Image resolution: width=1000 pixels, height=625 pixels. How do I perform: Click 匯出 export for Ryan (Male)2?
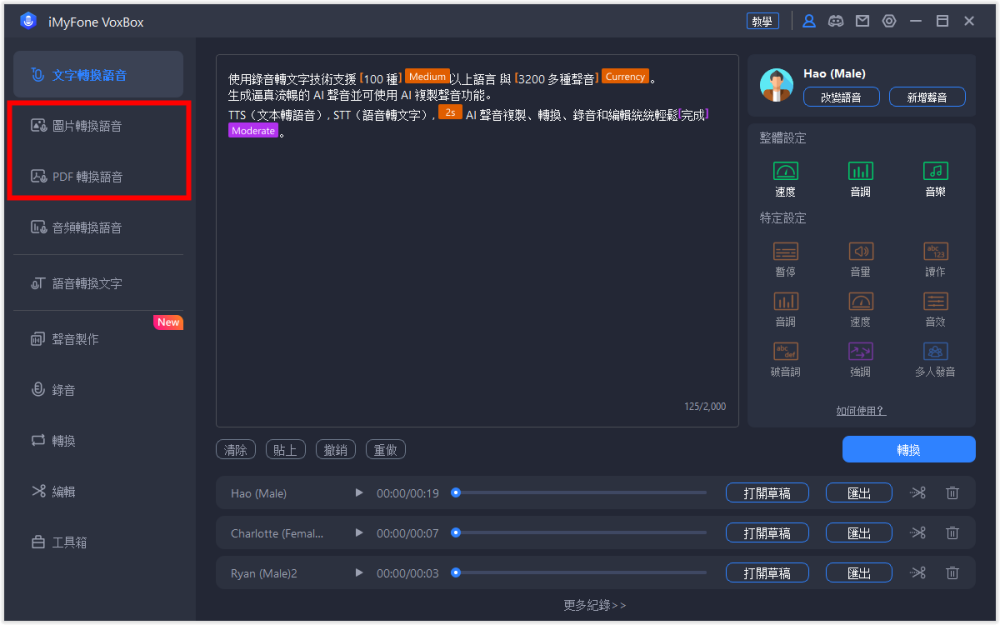(x=859, y=573)
